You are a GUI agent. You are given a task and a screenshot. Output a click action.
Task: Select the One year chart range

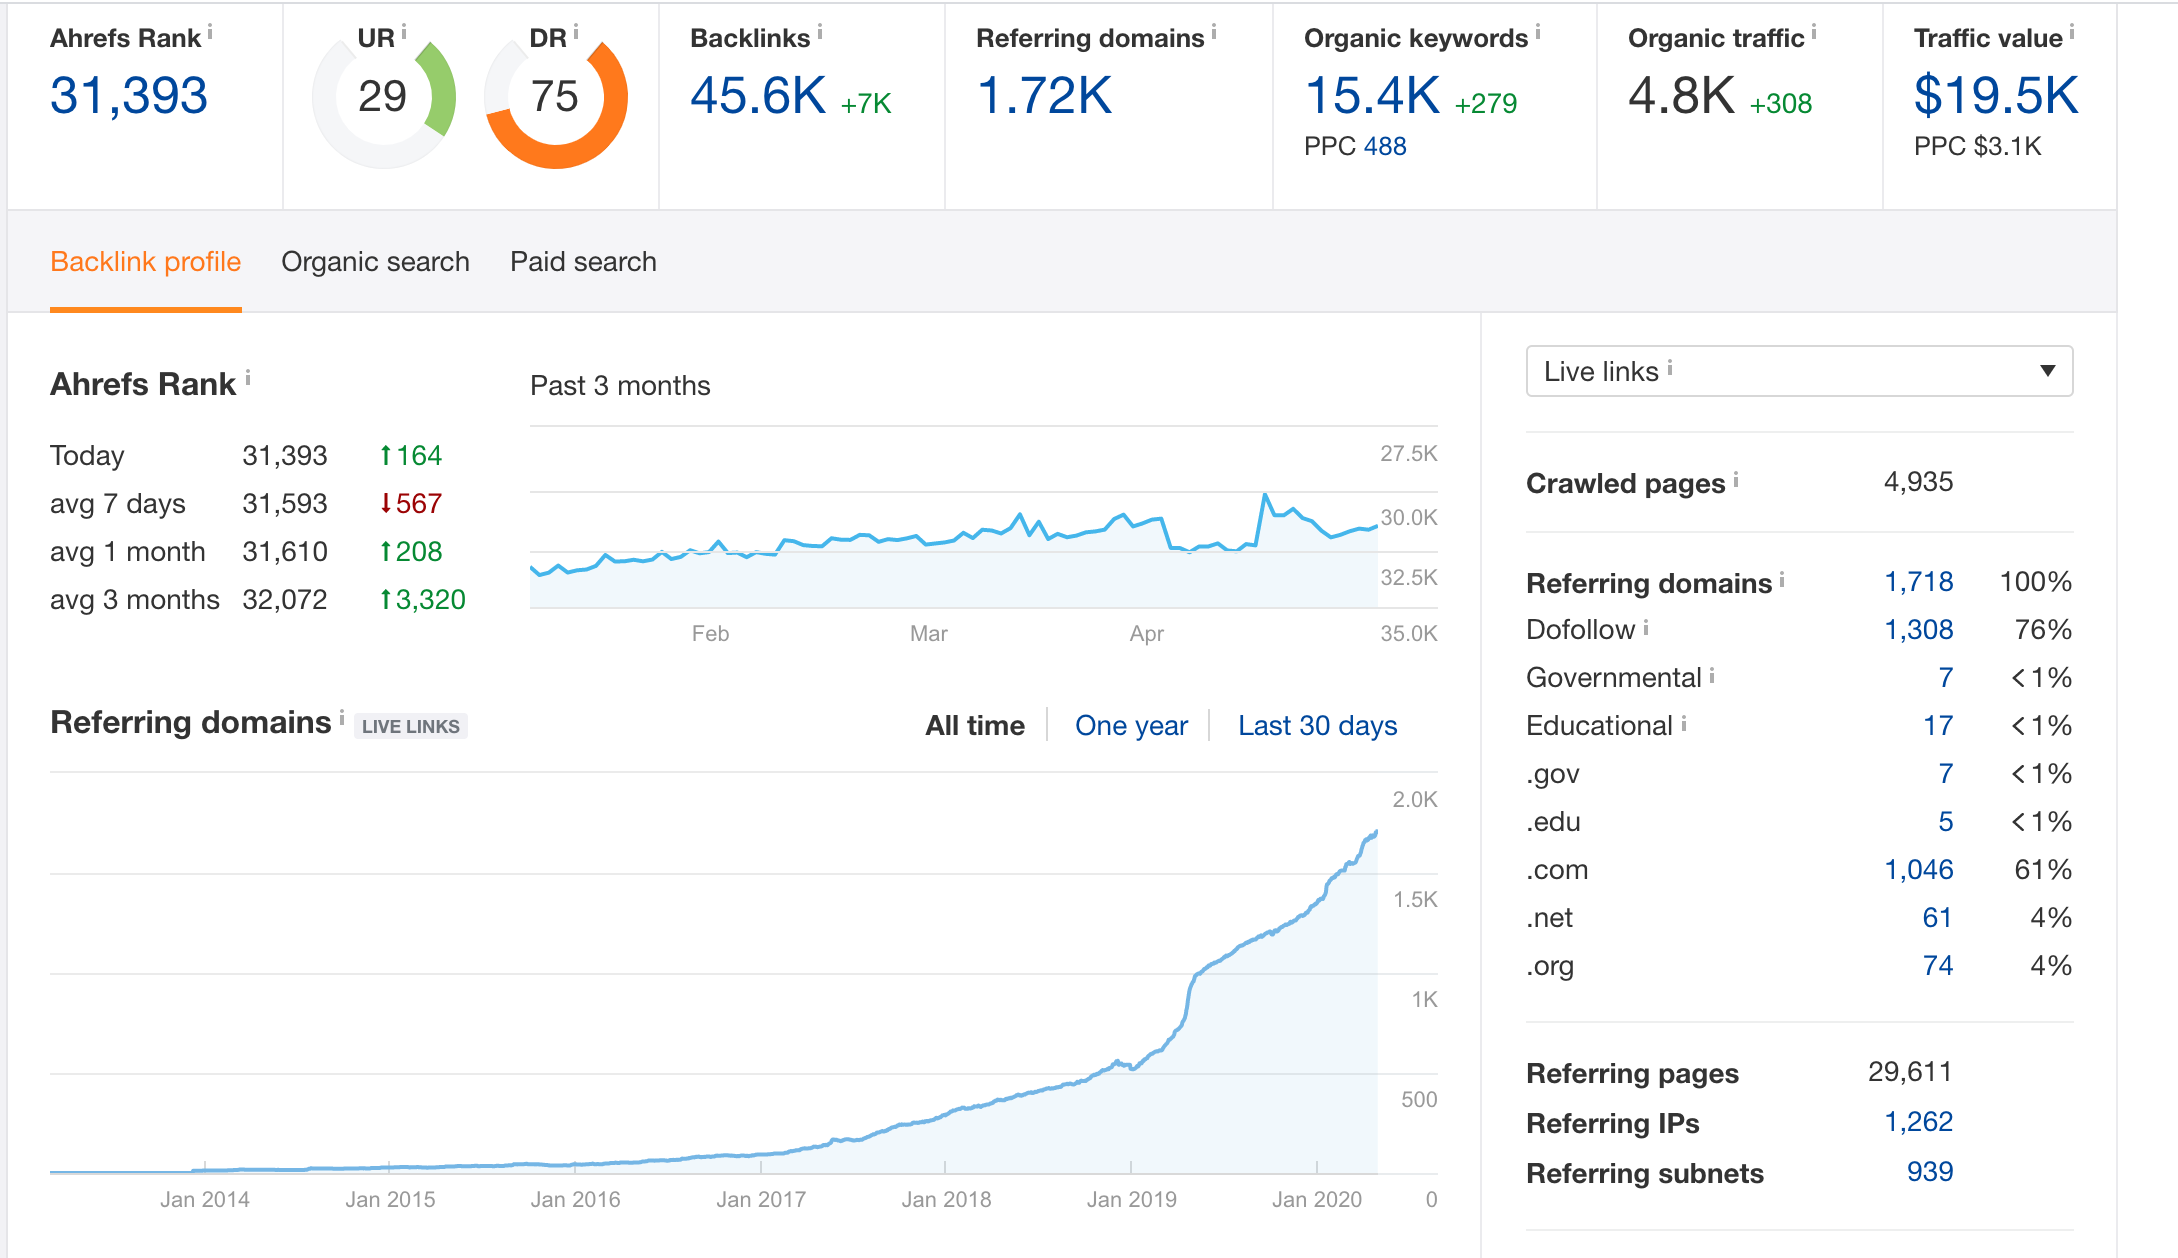(x=1131, y=725)
